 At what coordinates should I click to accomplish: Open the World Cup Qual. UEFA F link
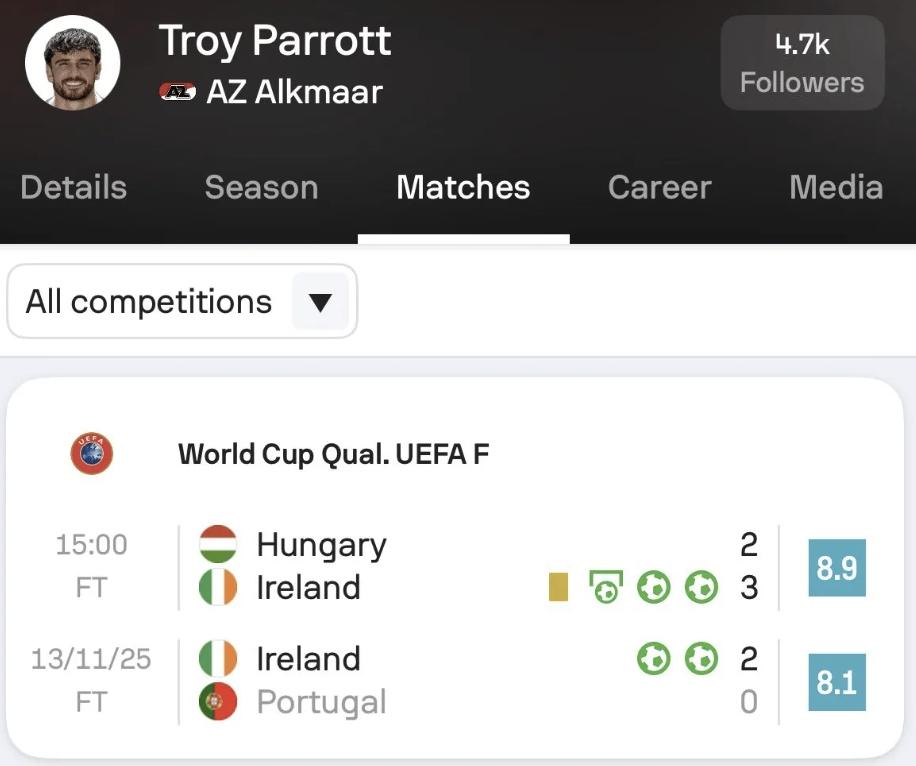click(334, 454)
